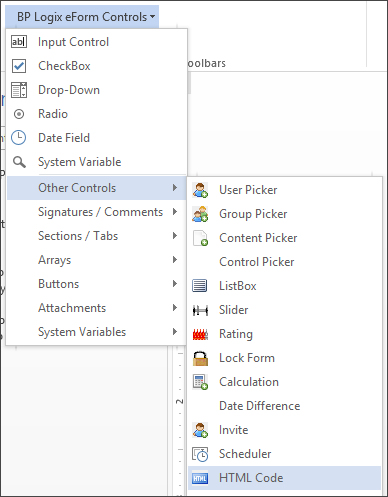Click the User Picker person icon
Screen dimensions: 388x497
coord(200,190)
